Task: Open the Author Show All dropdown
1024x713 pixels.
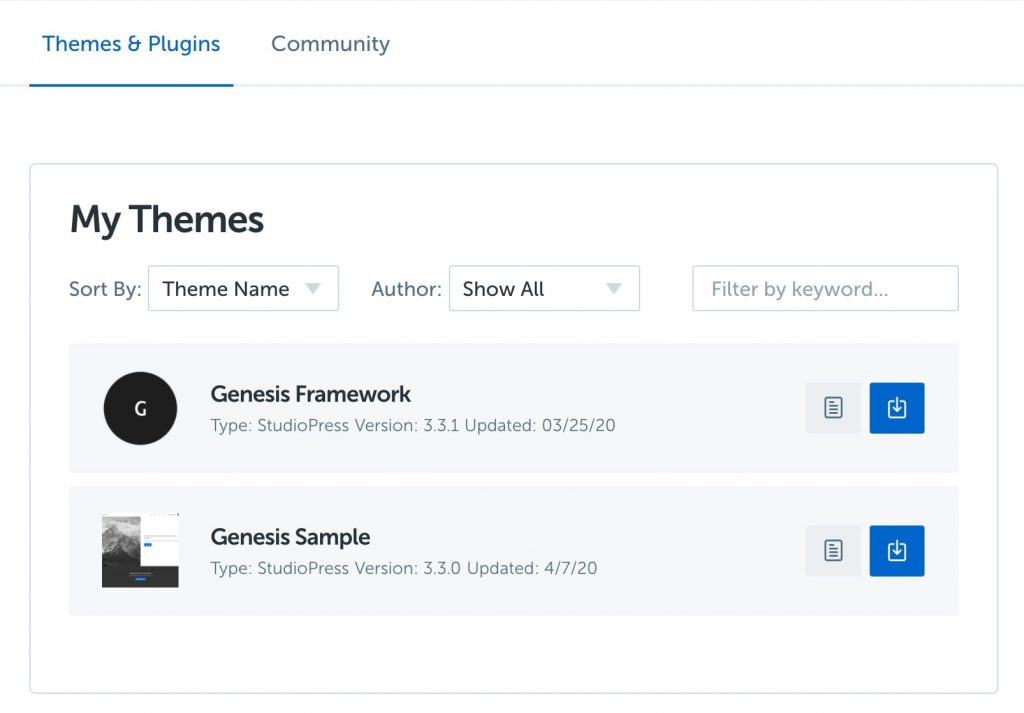Action: 544,288
